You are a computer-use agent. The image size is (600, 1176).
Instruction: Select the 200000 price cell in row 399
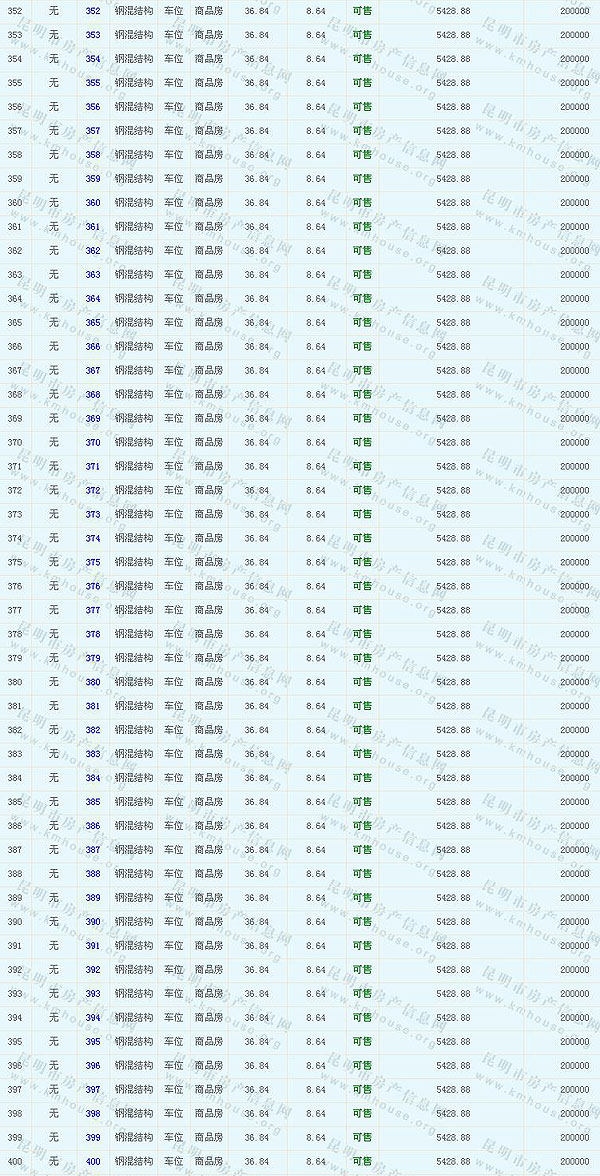574,1138
